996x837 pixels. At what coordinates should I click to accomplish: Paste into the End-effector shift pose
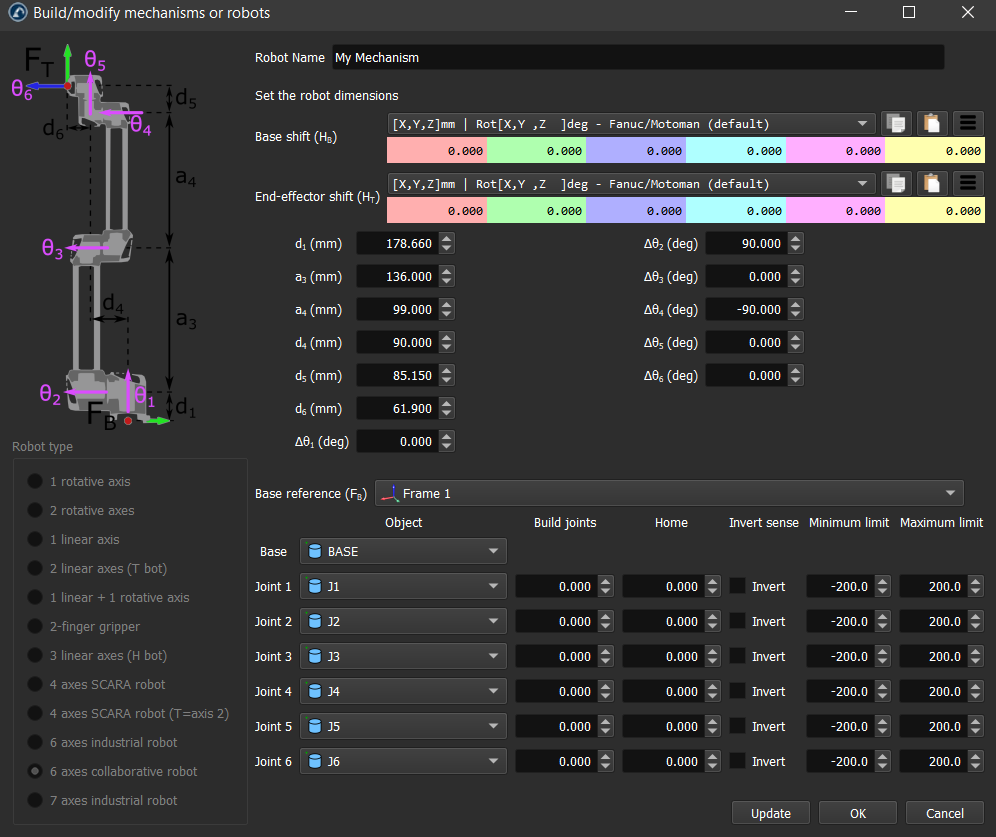[932, 184]
